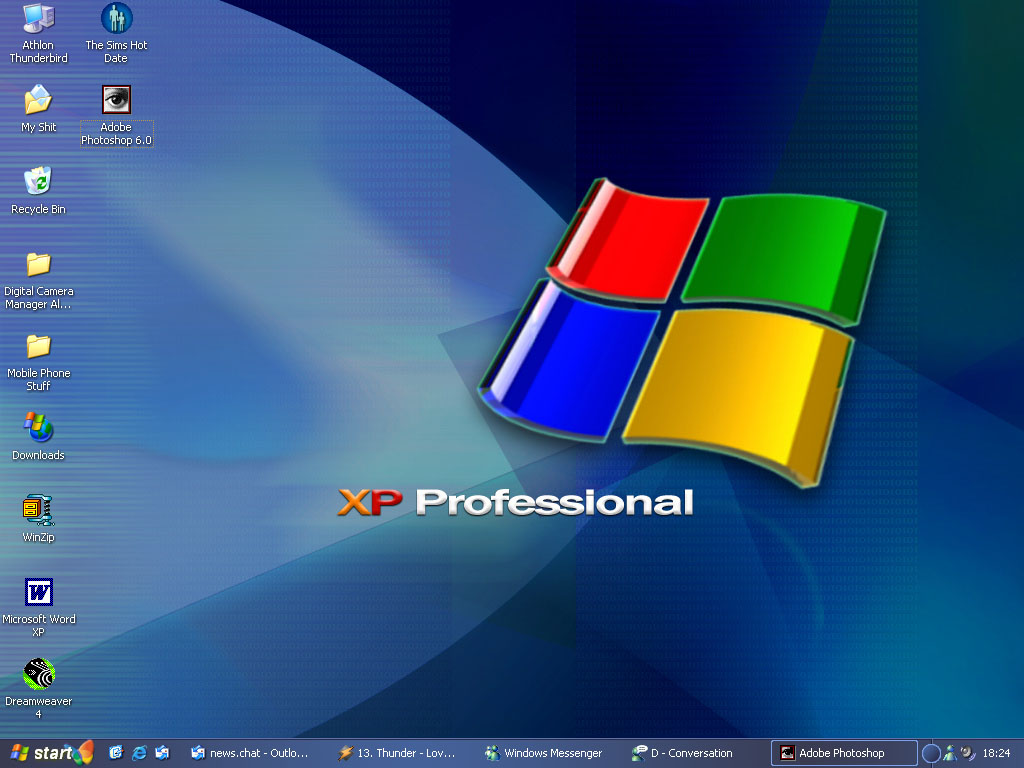This screenshot has width=1024, height=768.
Task: Open the Downloads desktop shortcut
Action: [38, 428]
